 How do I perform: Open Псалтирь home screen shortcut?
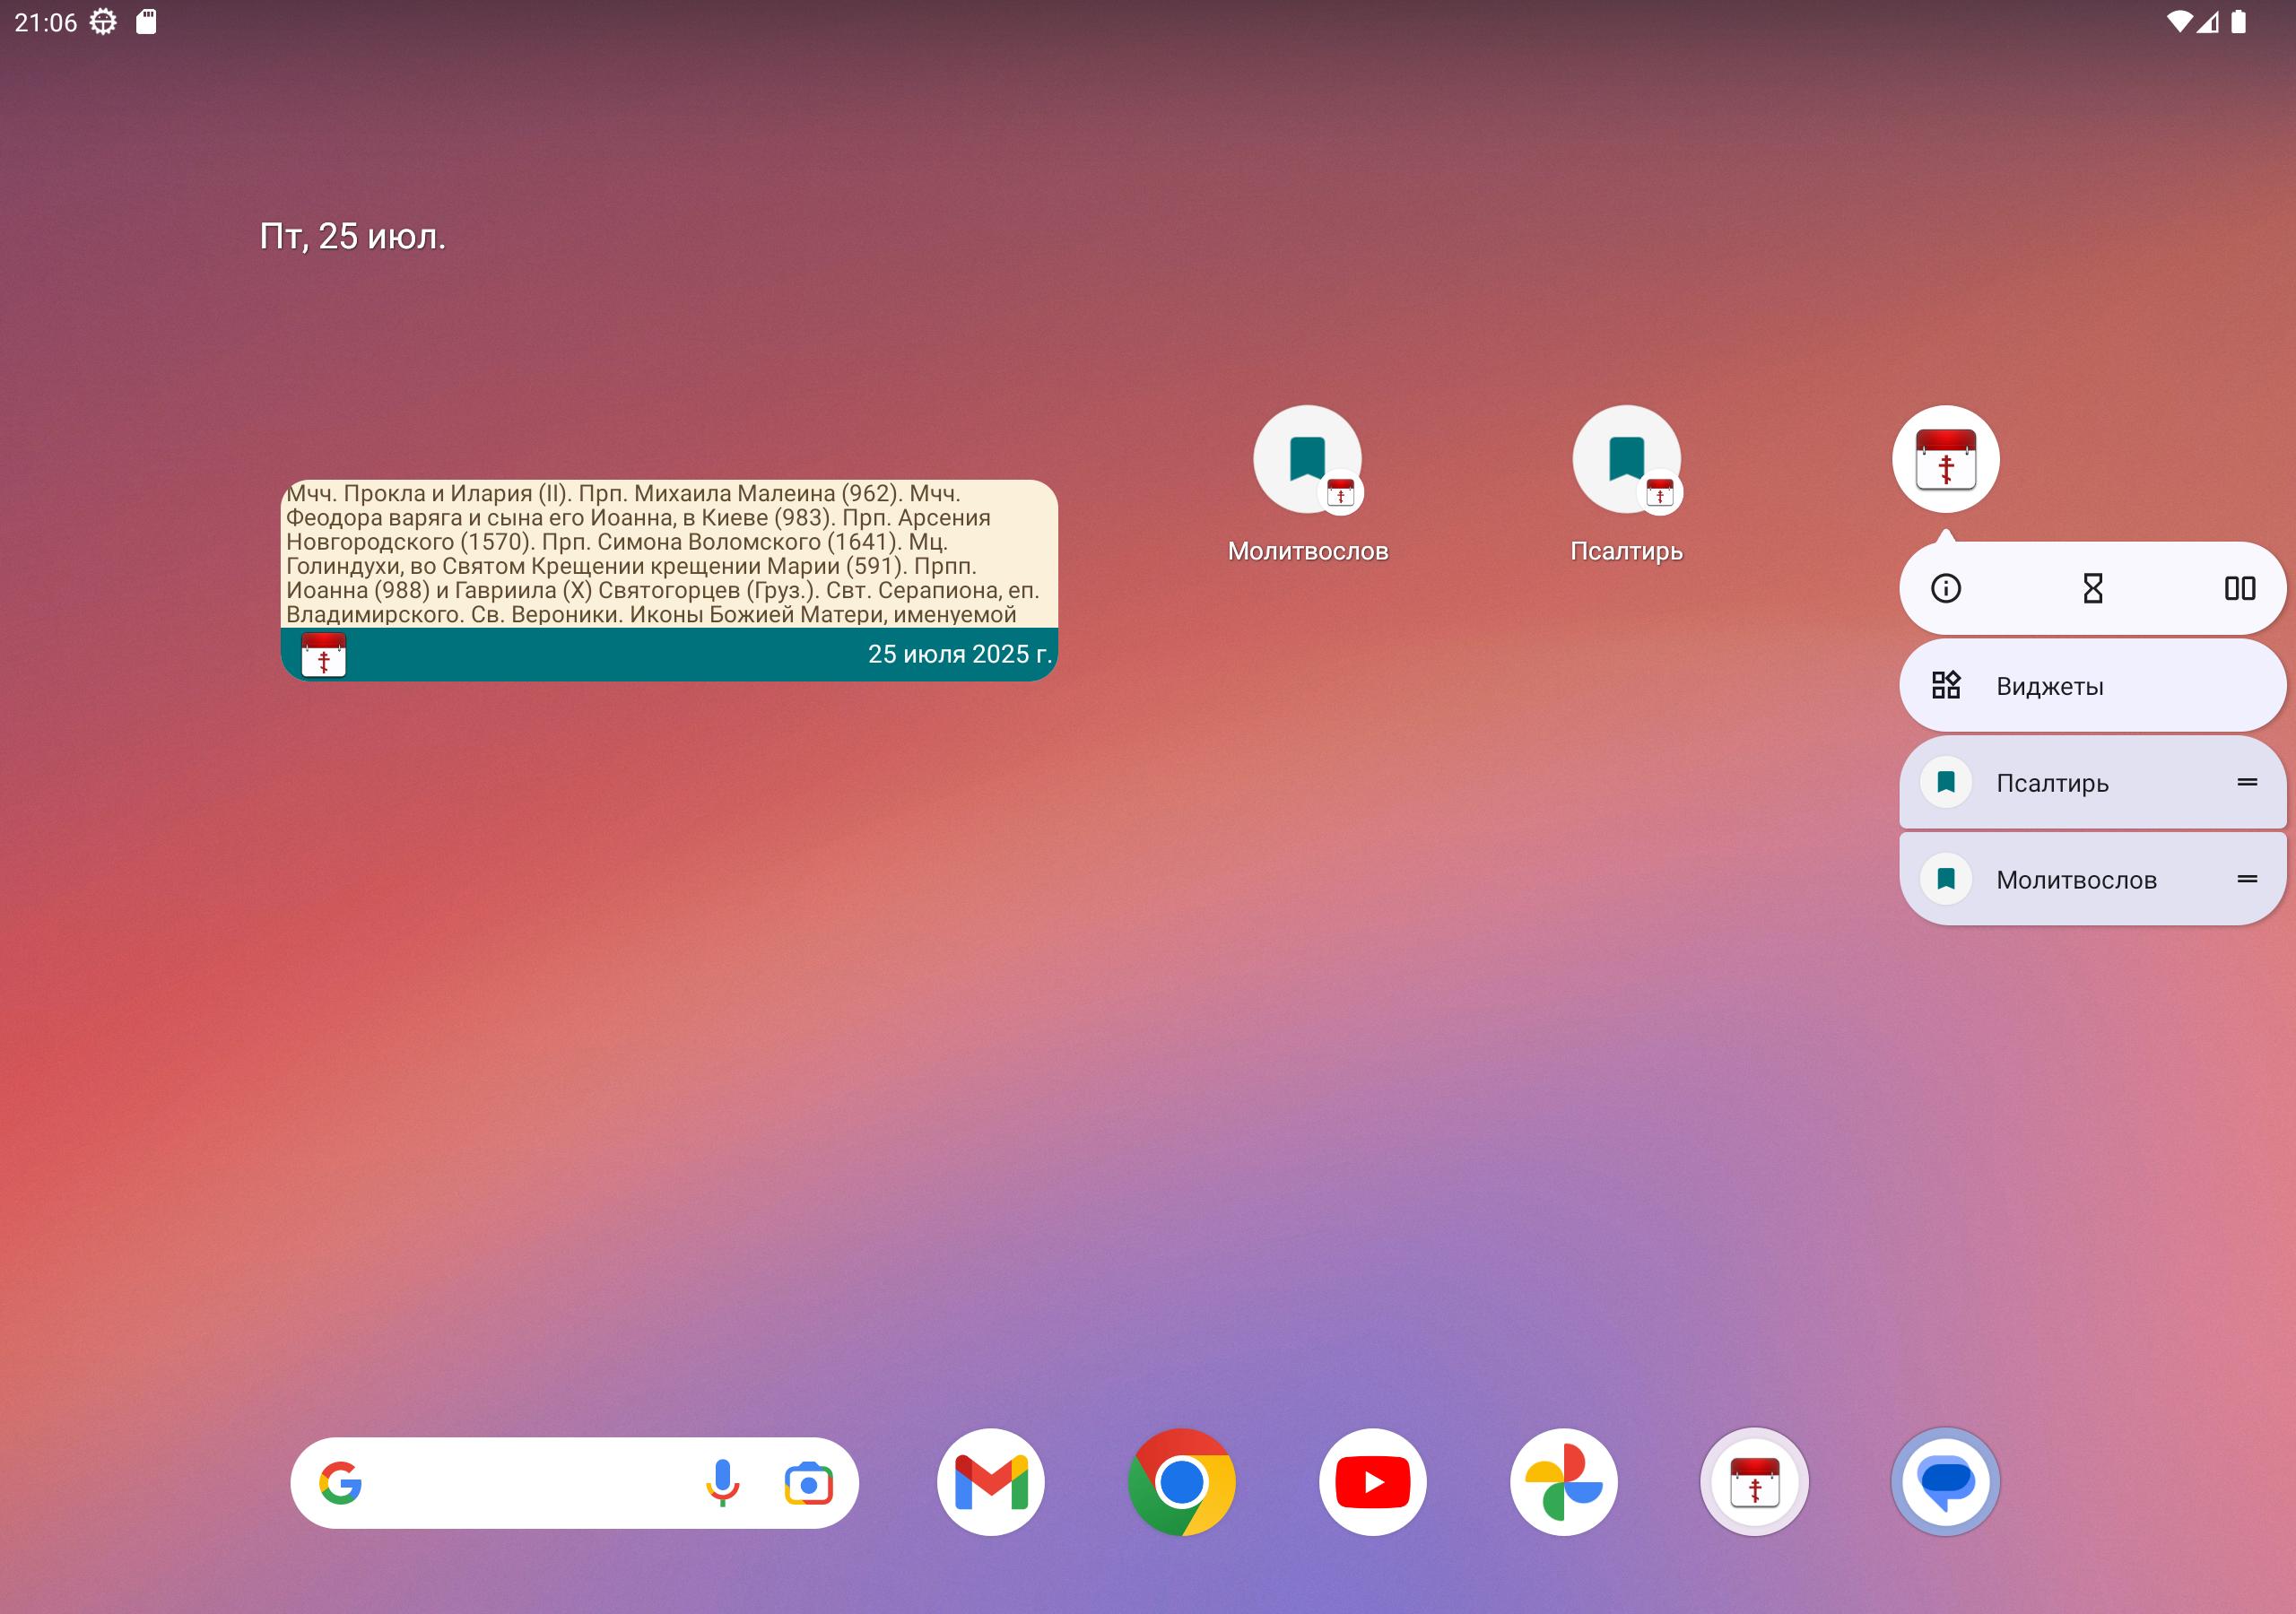point(1626,461)
